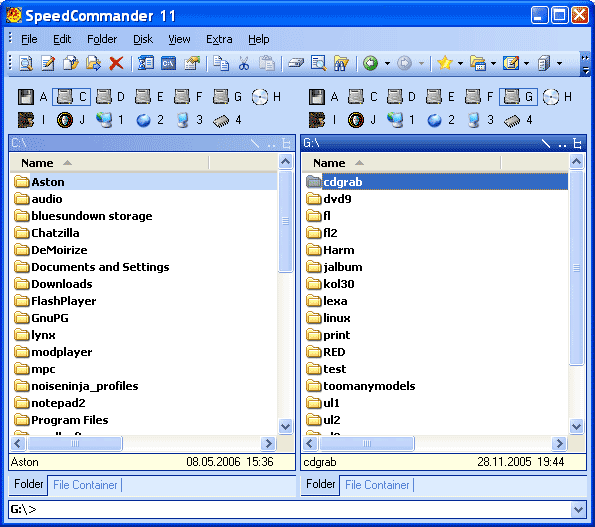Click the binoculars Find Files icon
595x527 pixels.
341,63
